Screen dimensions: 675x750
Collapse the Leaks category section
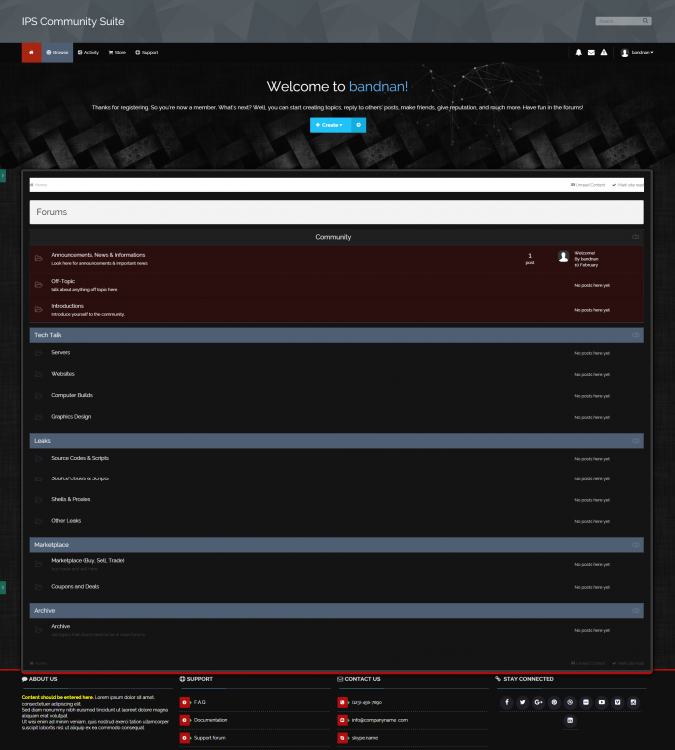[636, 441]
